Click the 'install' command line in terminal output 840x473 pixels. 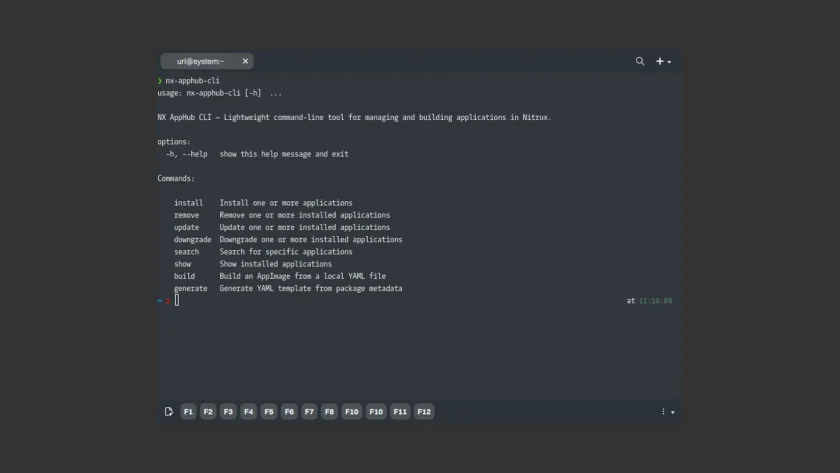(x=263, y=203)
